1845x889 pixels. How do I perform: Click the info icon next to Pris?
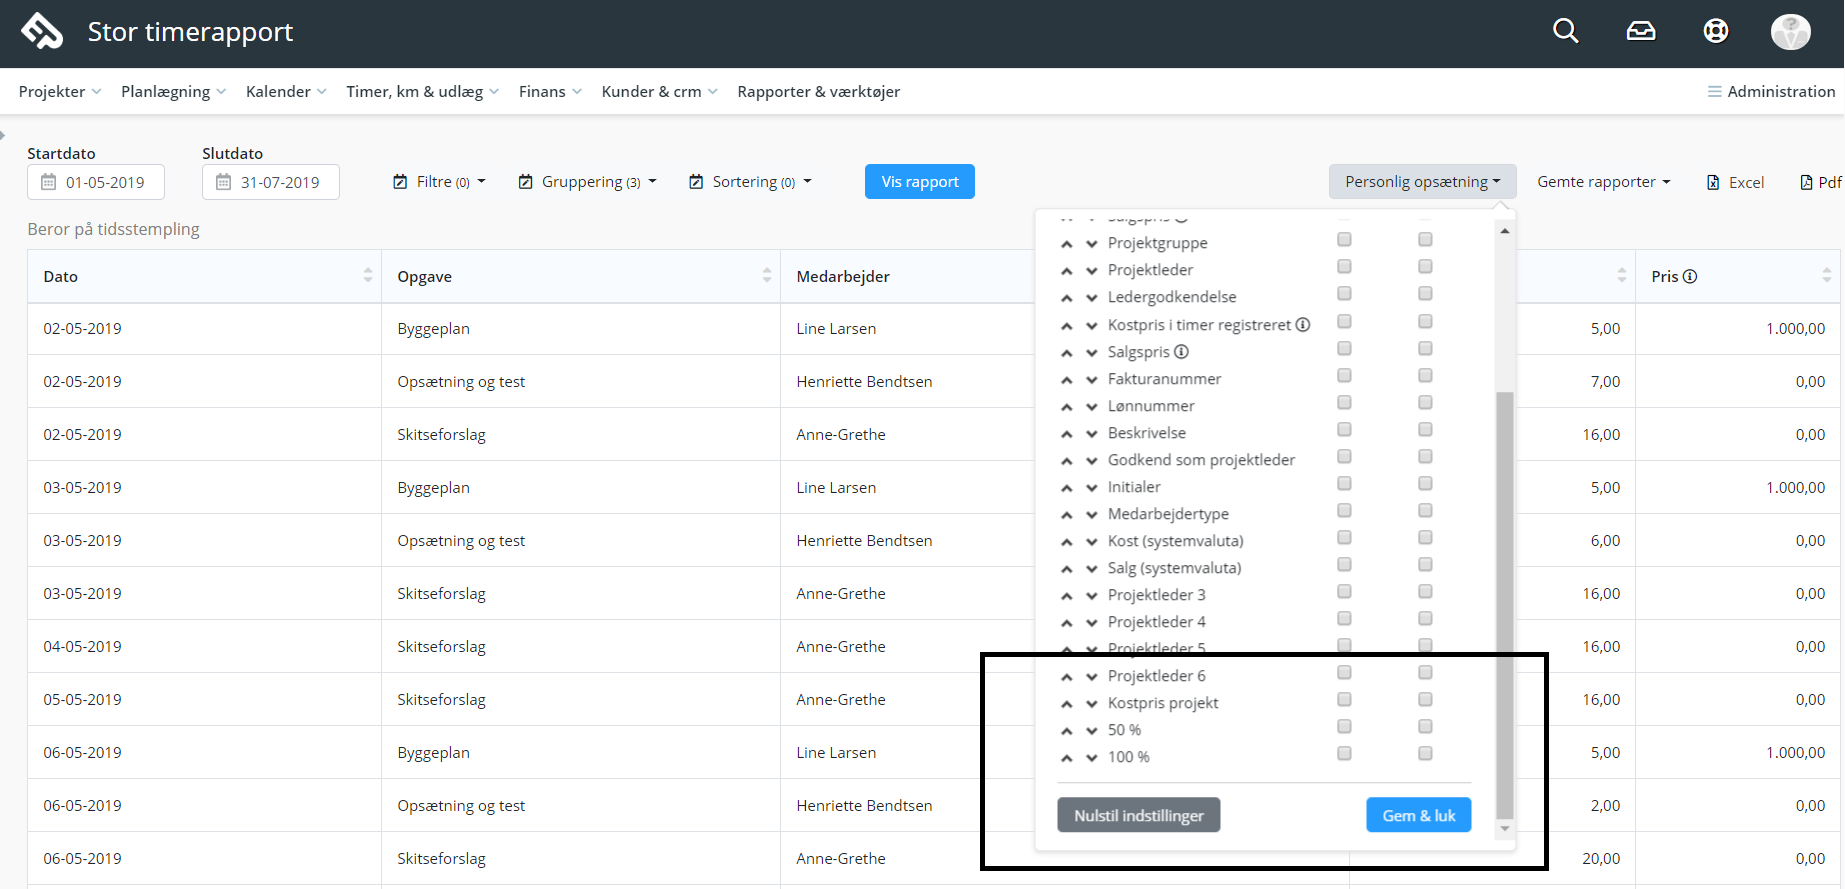pos(1690,276)
